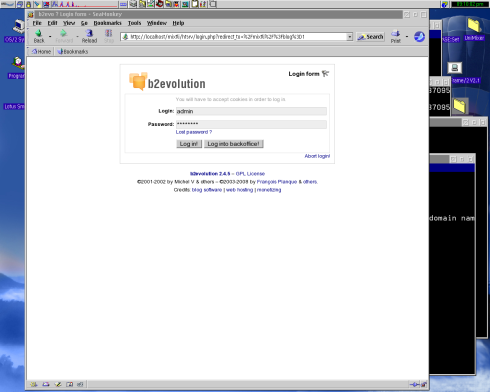490x392 pixels.
Task: Click the Forward navigation arrow
Action: point(64,36)
